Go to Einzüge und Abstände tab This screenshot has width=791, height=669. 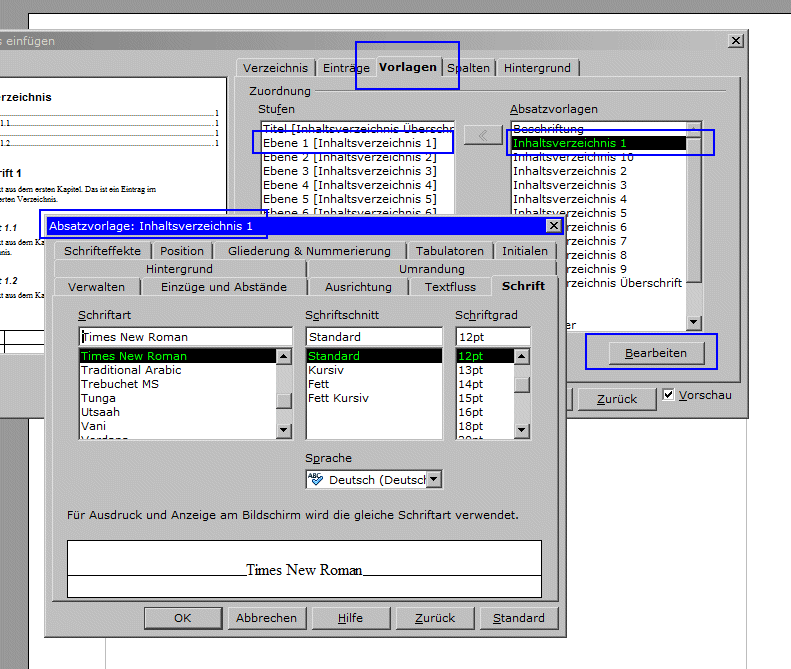pos(224,287)
